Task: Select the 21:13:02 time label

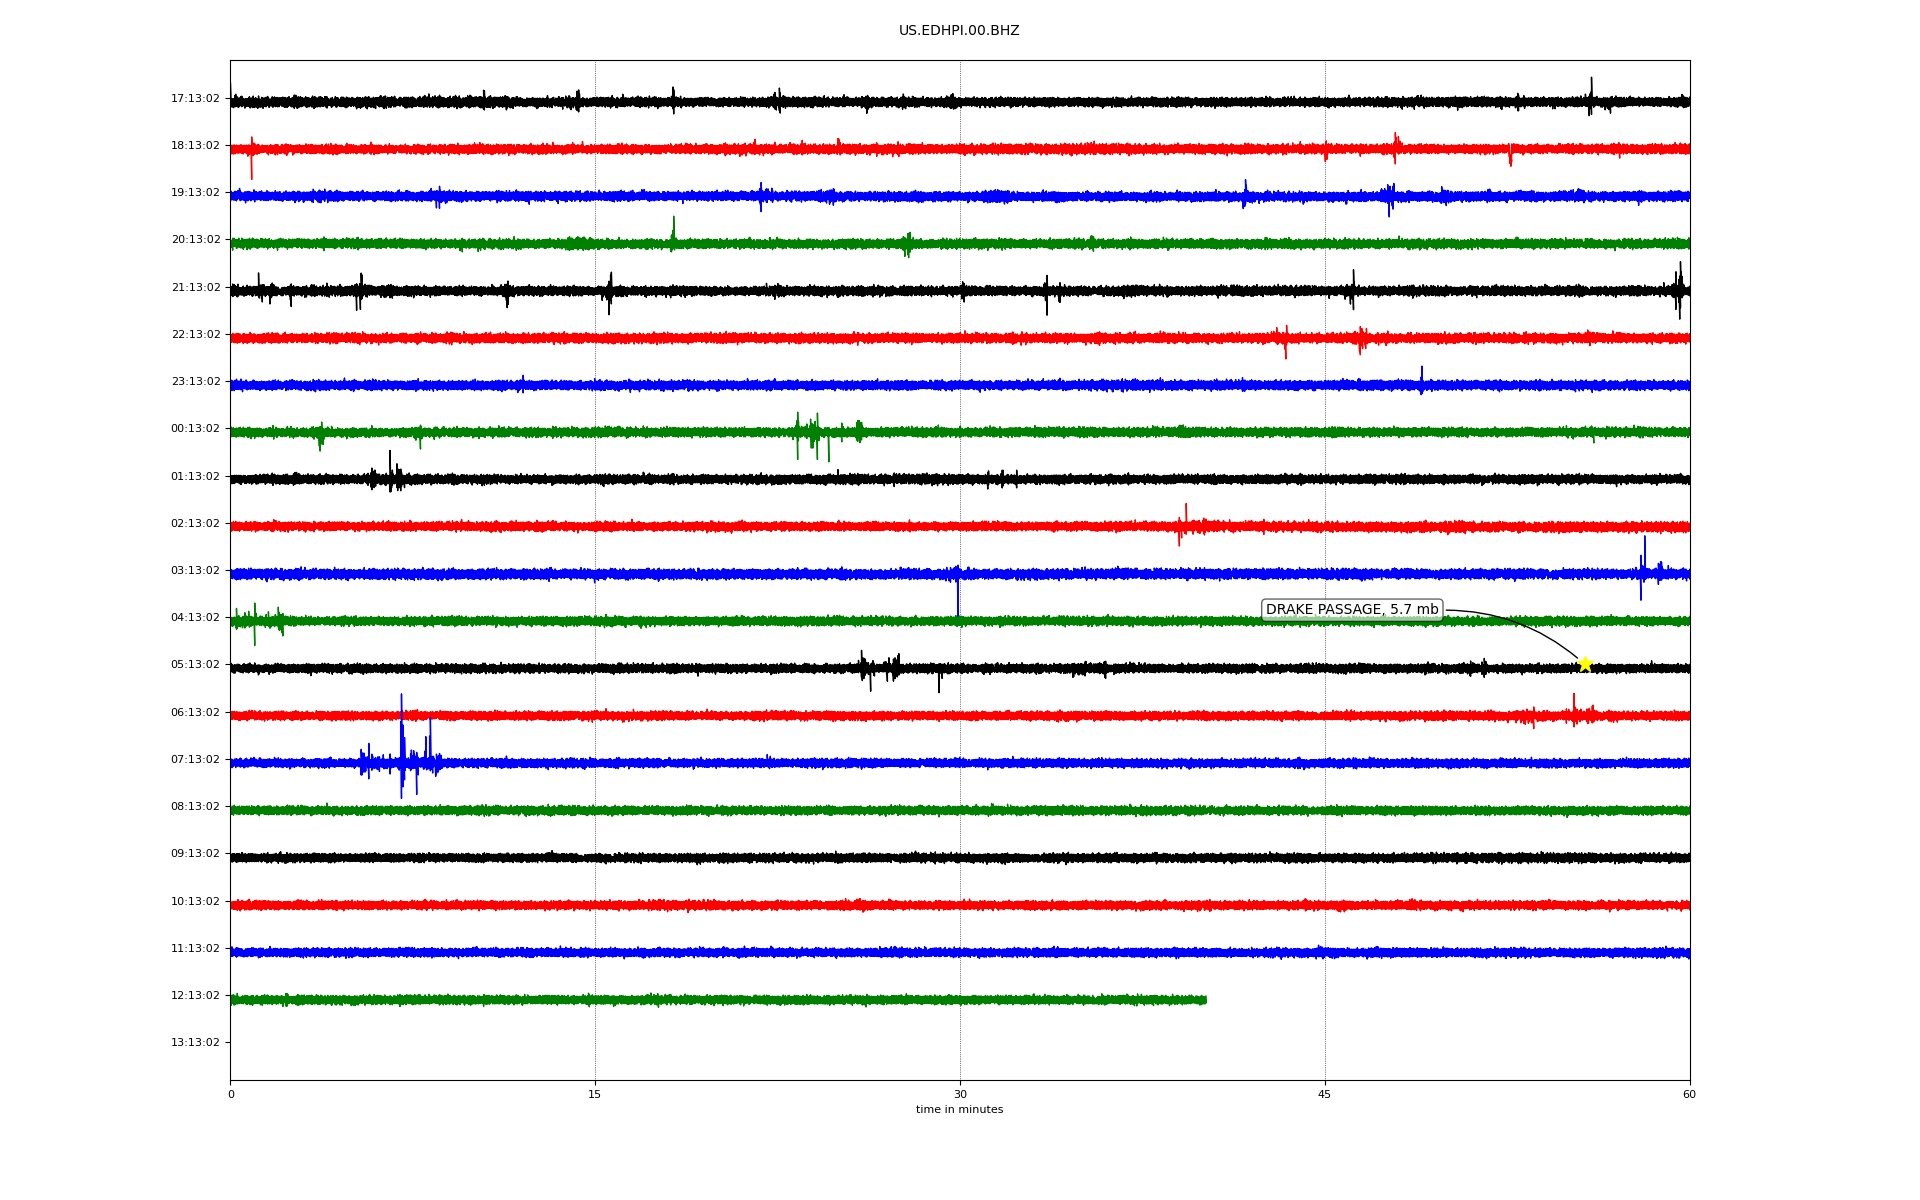Action: click(195, 288)
